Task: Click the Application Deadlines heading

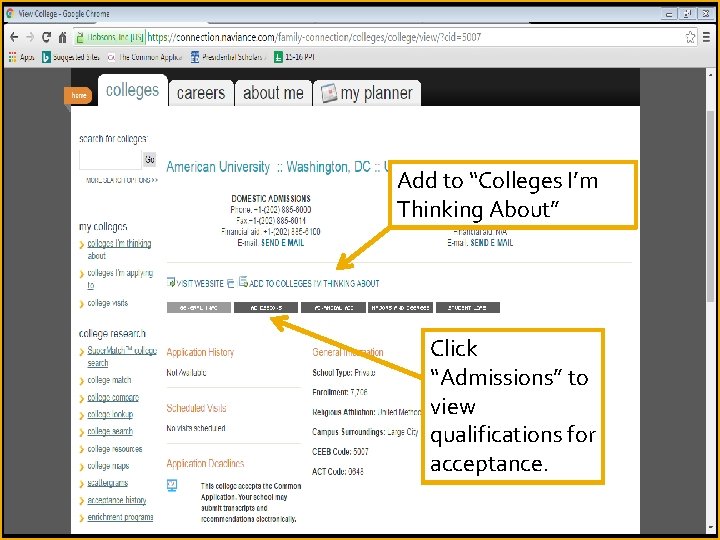Action: [205, 463]
